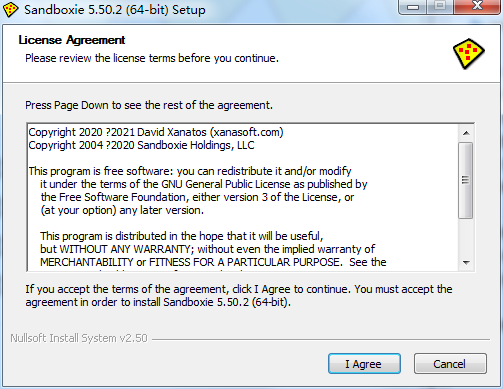Click the window title text Sandboxie 5.50.2 Setup
Screen dimensions: 503x389
click(x=115, y=10)
